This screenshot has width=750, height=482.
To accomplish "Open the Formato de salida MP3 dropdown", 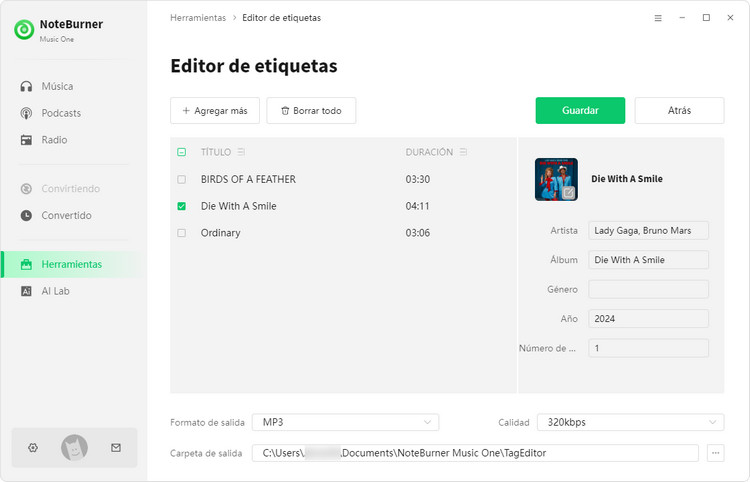I will [x=345, y=422].
